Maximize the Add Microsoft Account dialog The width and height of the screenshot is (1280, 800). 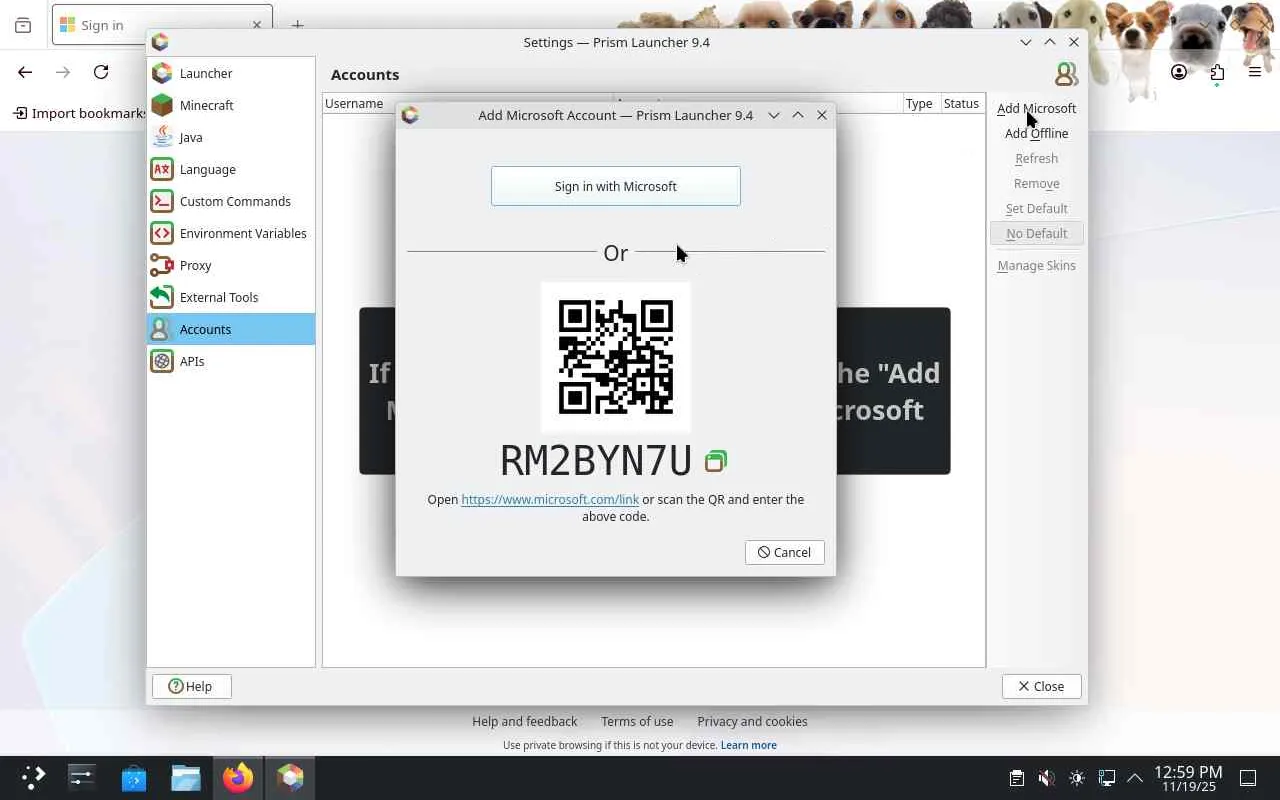point(798,115)
